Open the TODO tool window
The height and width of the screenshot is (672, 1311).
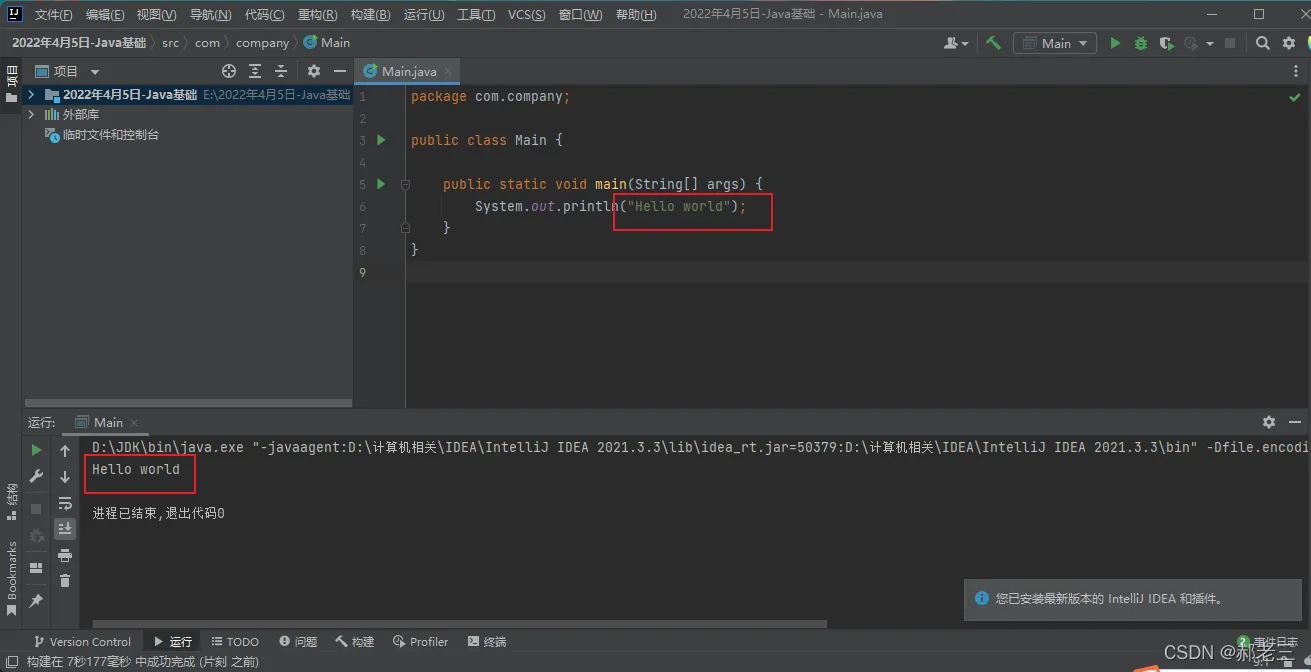[x=235, y=642]
